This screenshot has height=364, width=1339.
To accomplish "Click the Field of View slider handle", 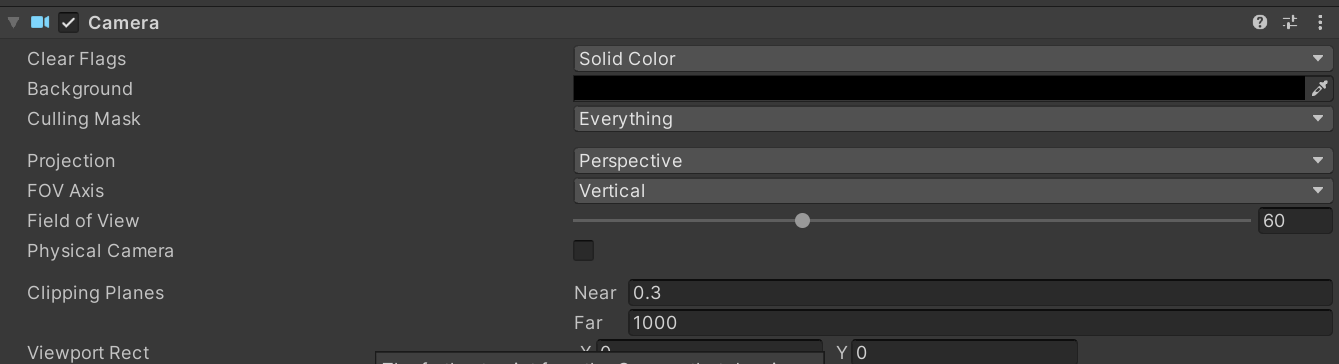I will pos(802,220).
